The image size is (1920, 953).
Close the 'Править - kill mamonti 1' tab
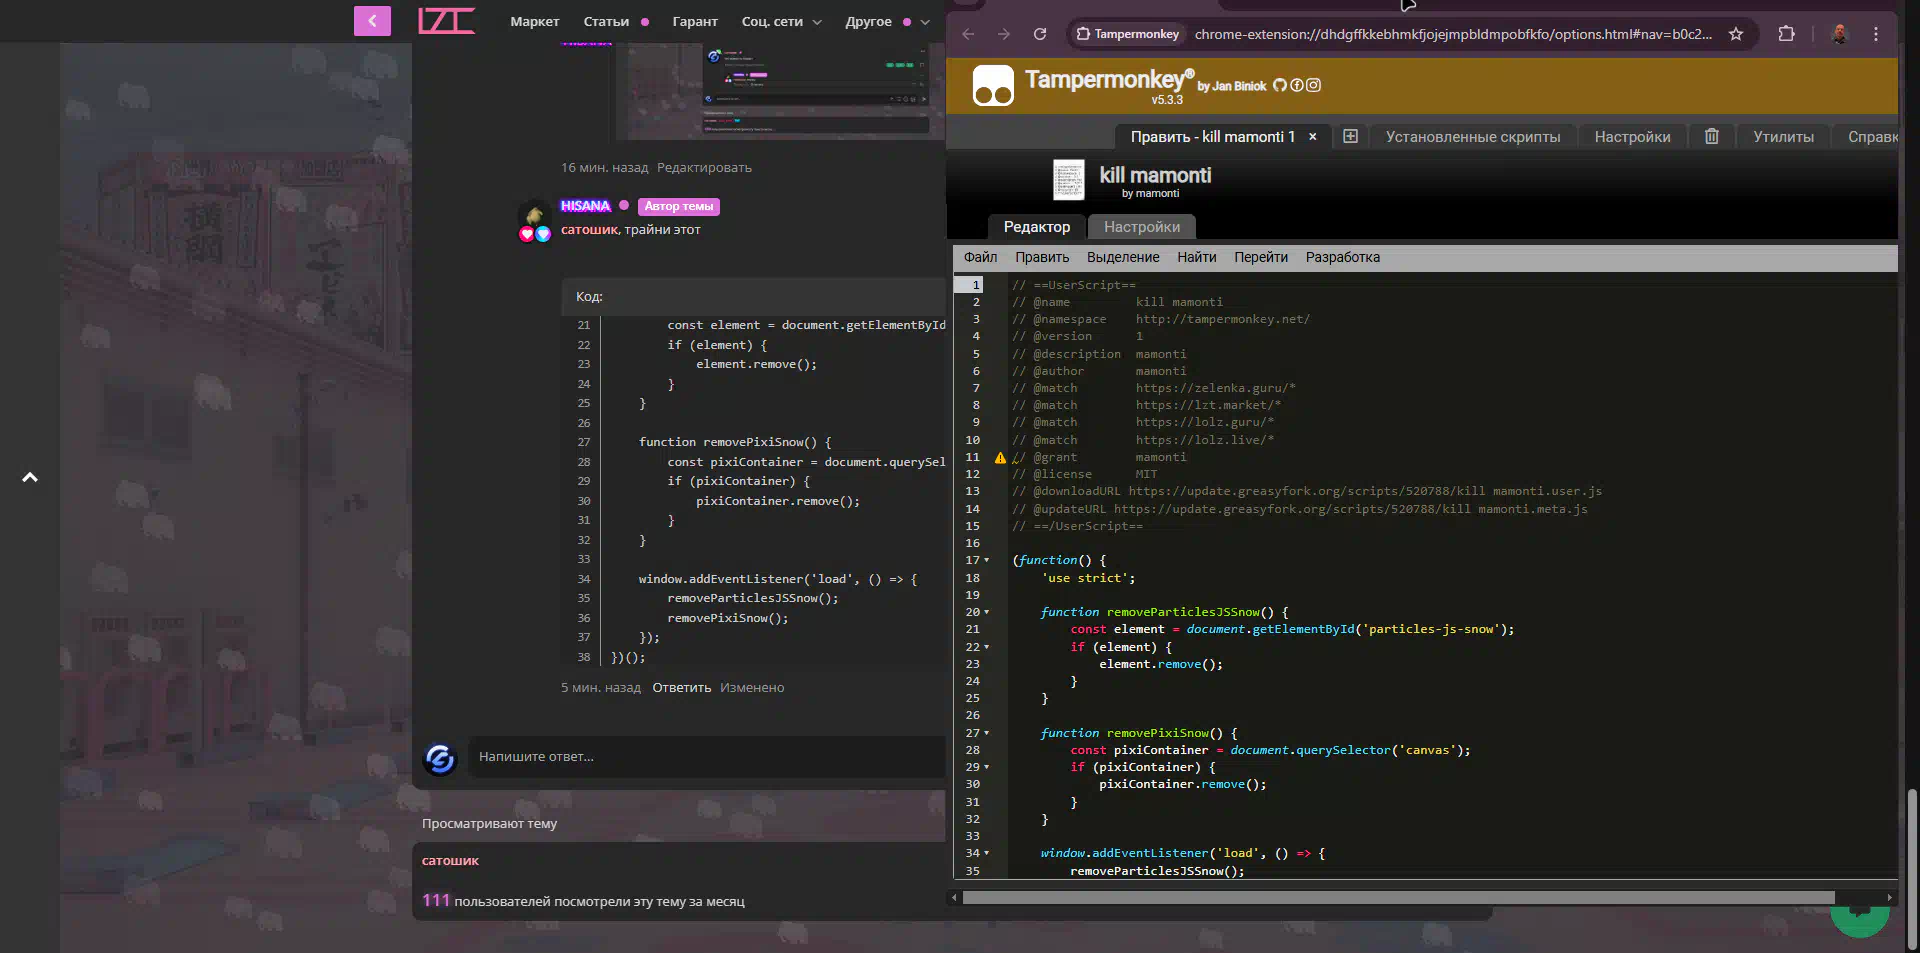pyautogui.click(x=1313, y=137)
